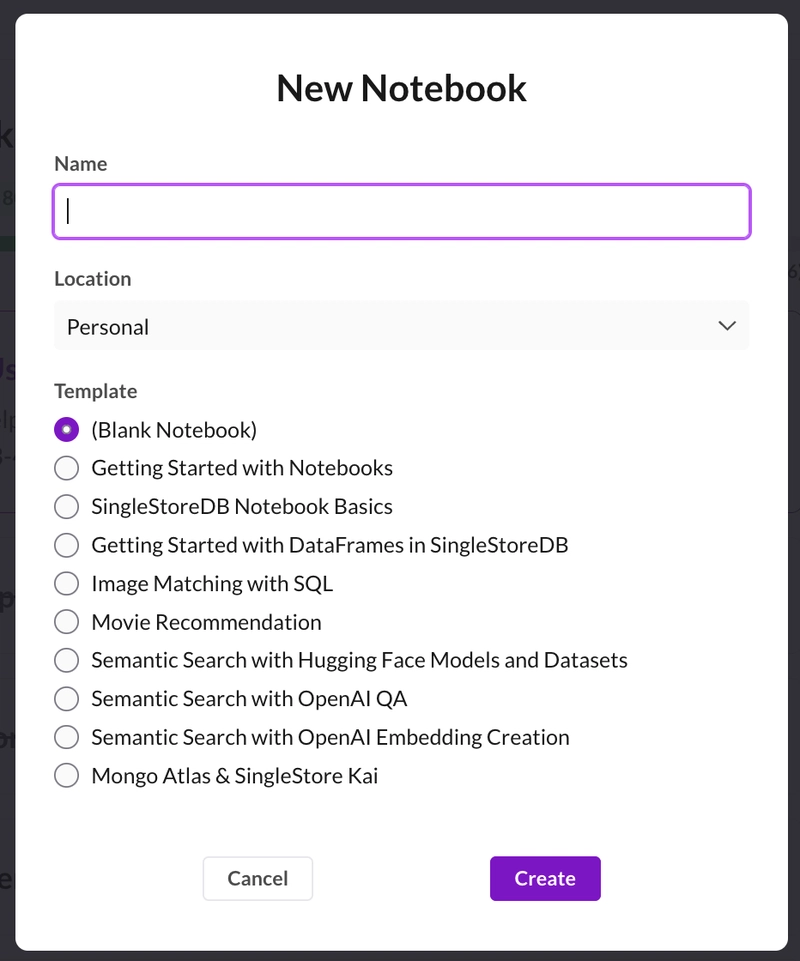Choose the Movie Recommendation template

click(66, 622)
